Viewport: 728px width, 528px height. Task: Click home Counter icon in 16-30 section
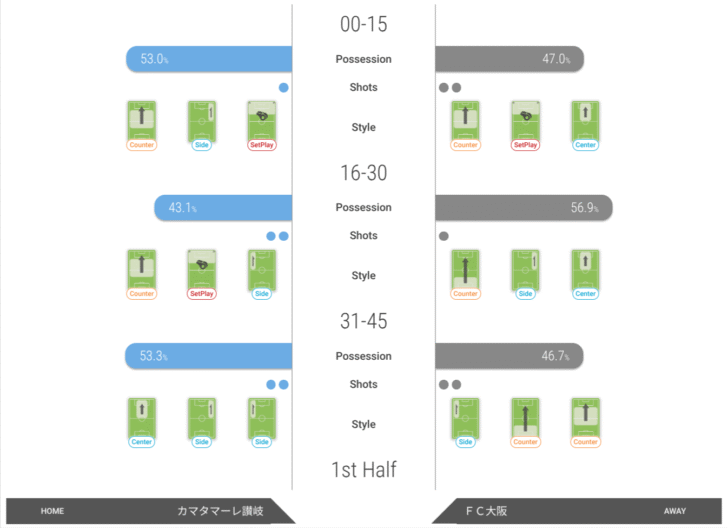pos(142,274)
